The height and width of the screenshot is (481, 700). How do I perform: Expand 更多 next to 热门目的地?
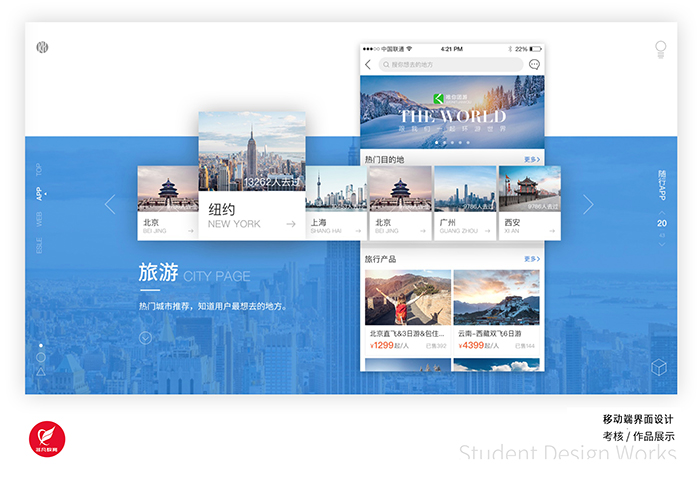(x=531, y=159)
